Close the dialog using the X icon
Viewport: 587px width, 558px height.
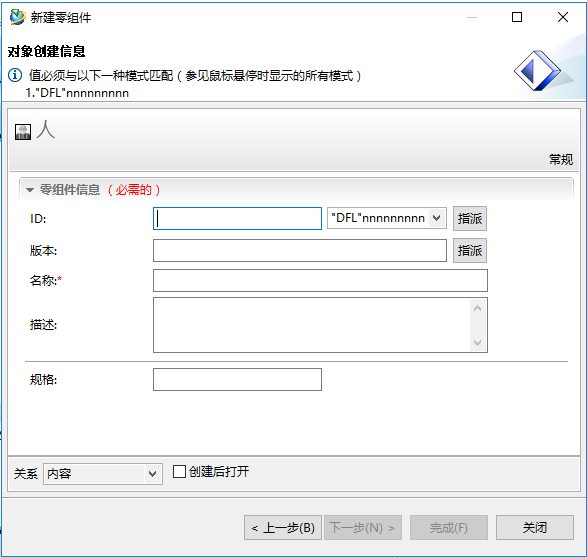click(563, 17)
